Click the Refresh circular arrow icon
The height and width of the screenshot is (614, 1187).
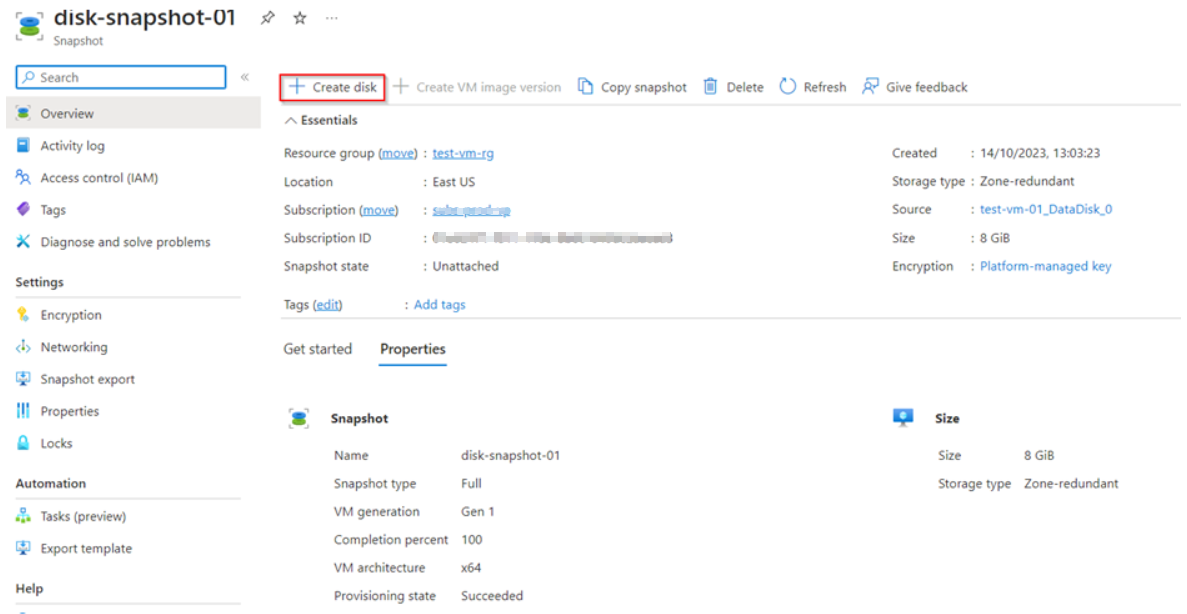pos(787,87)
